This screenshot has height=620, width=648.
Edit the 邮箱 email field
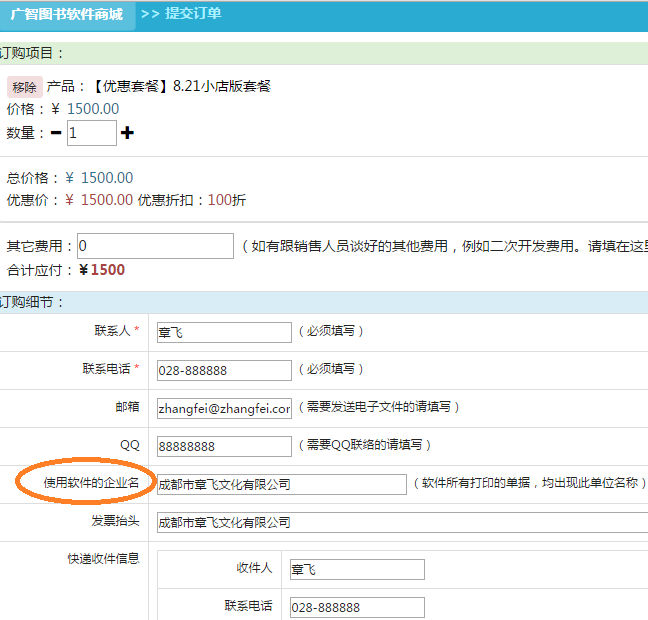pos(224,408)
